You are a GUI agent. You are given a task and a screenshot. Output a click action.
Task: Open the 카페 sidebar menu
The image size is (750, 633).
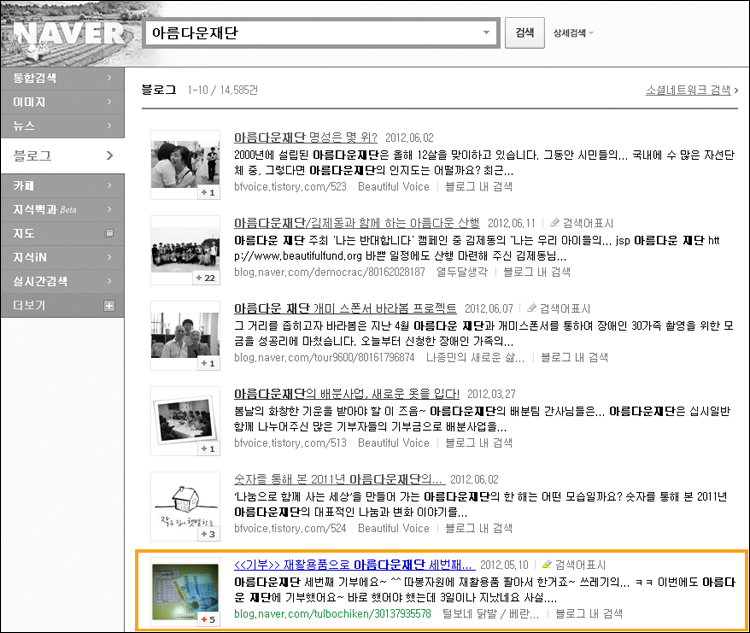coord(63,185)
